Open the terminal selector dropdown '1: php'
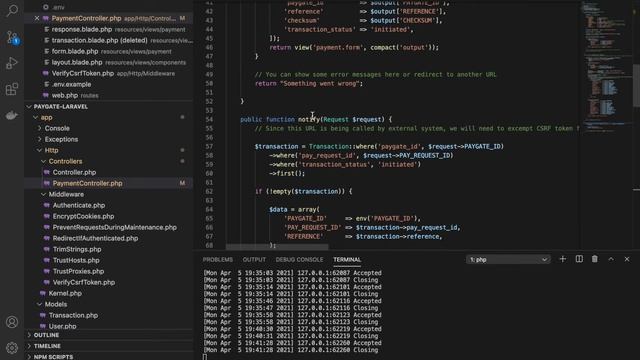 click(508, 260)
